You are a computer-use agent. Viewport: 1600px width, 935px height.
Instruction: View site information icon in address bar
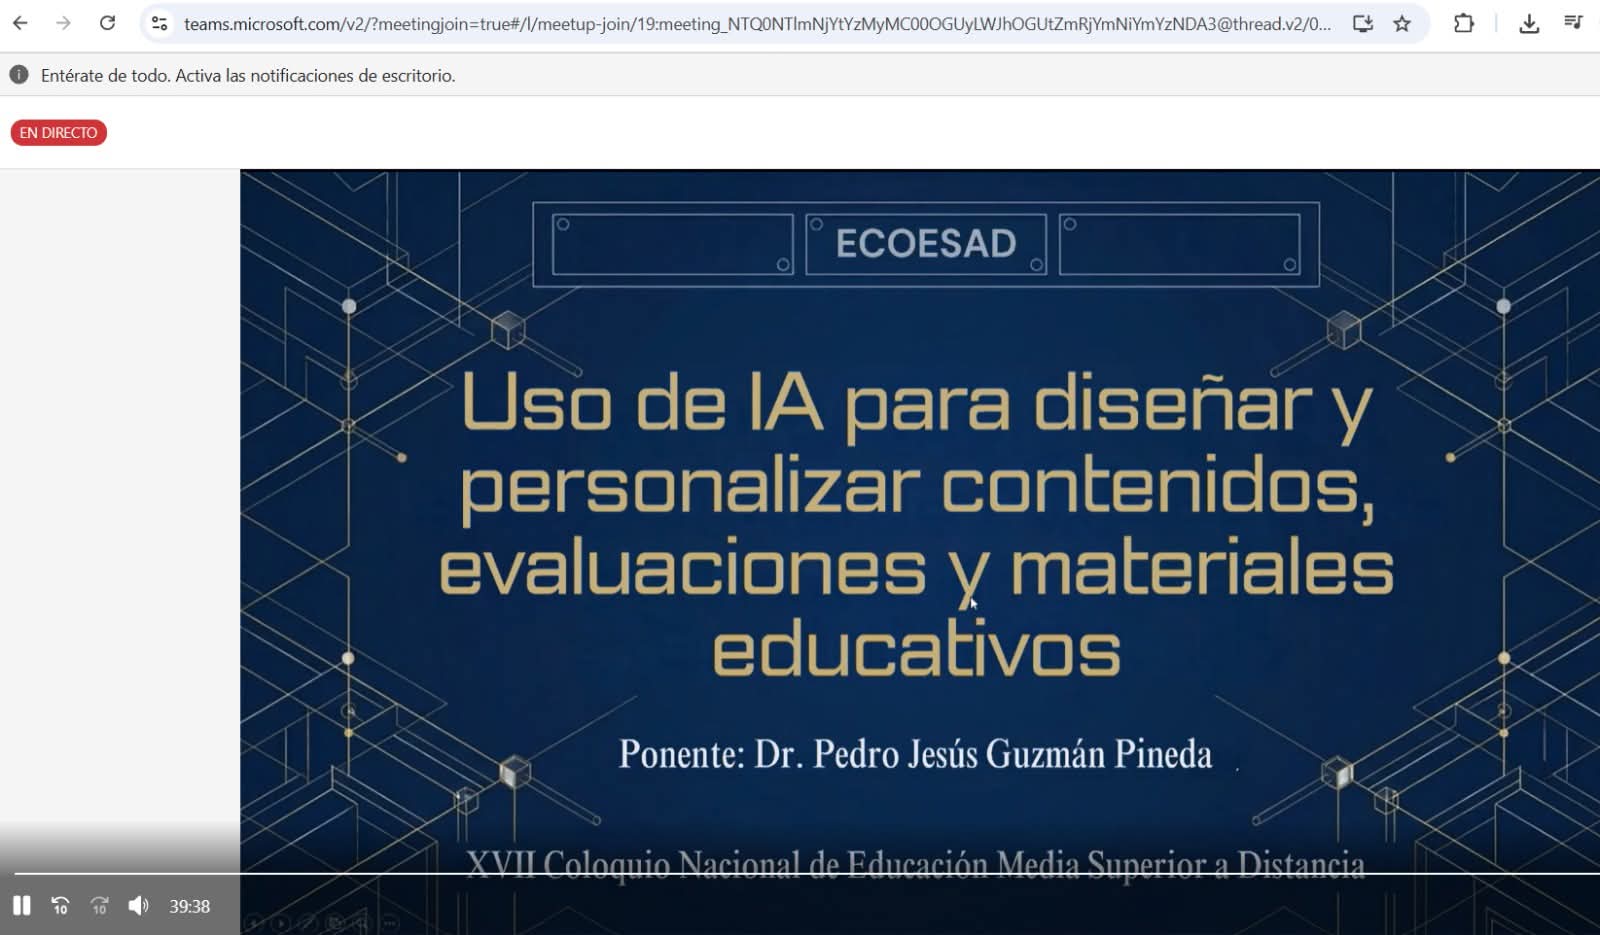pyautogui.click(x=159, y=23)
